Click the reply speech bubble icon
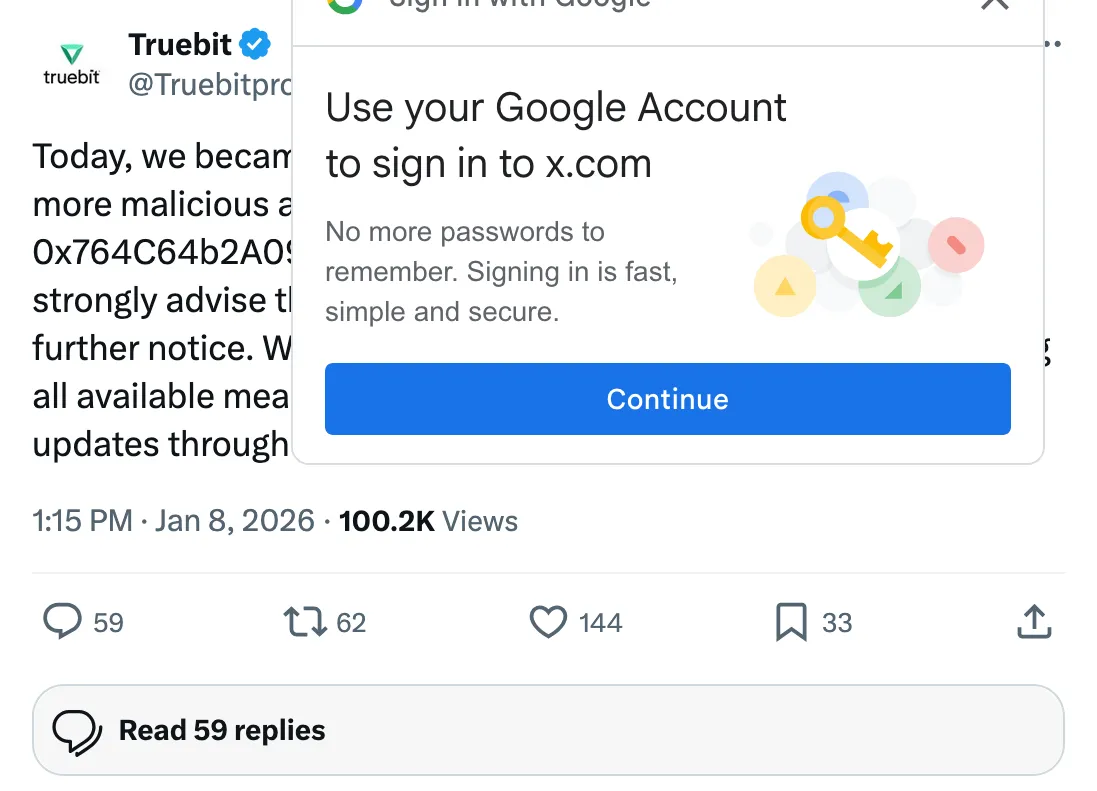1097x791 pixels. tap(62, 622)
